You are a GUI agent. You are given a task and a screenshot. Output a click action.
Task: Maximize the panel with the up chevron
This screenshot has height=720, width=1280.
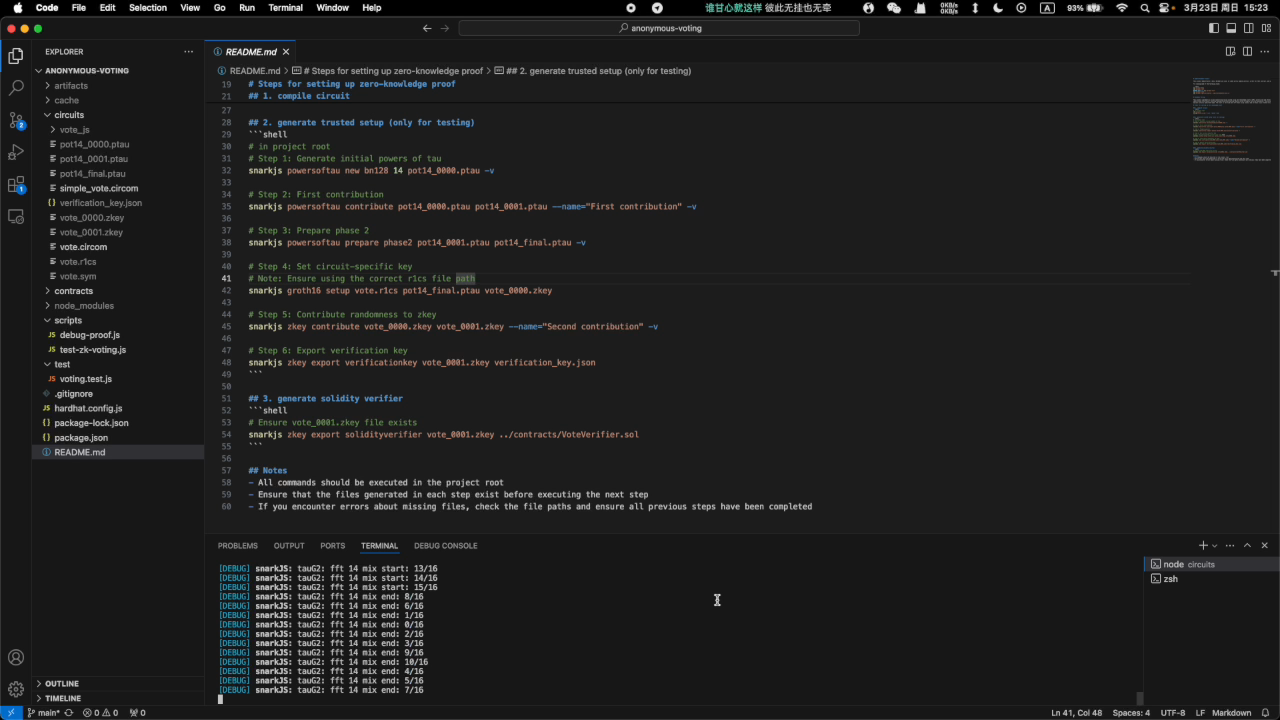point(1247,545)
